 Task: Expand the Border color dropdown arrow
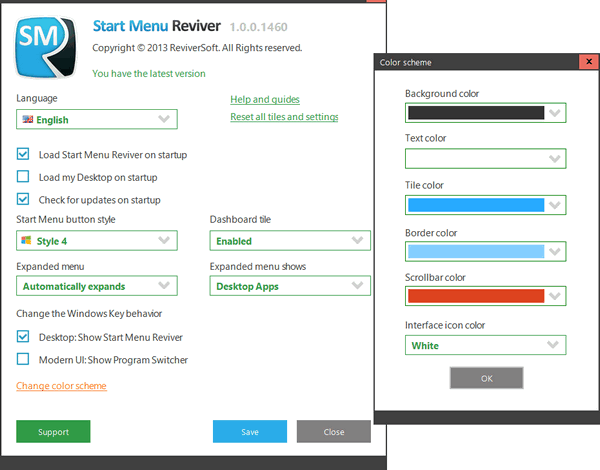(555, 251)
